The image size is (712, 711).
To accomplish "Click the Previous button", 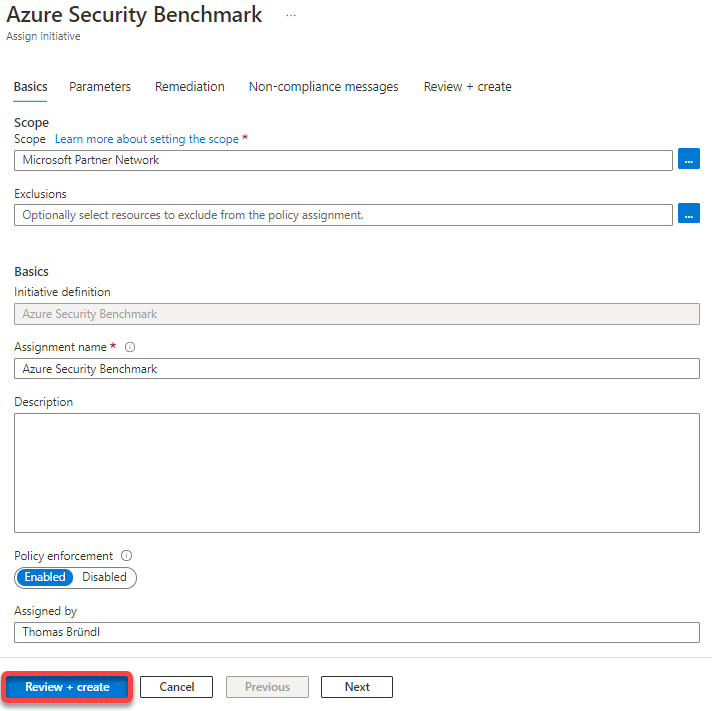I will tap(267, 687).
